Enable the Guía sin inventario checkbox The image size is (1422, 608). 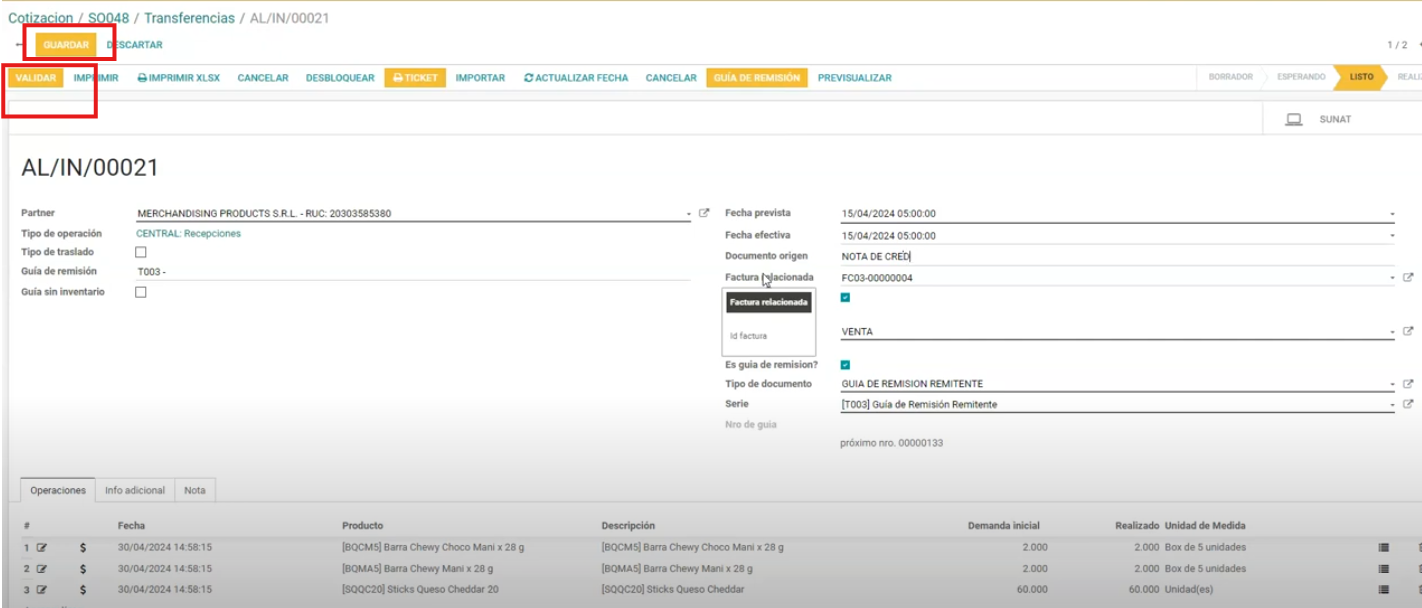pyautogui.click(x=141, y=292)
